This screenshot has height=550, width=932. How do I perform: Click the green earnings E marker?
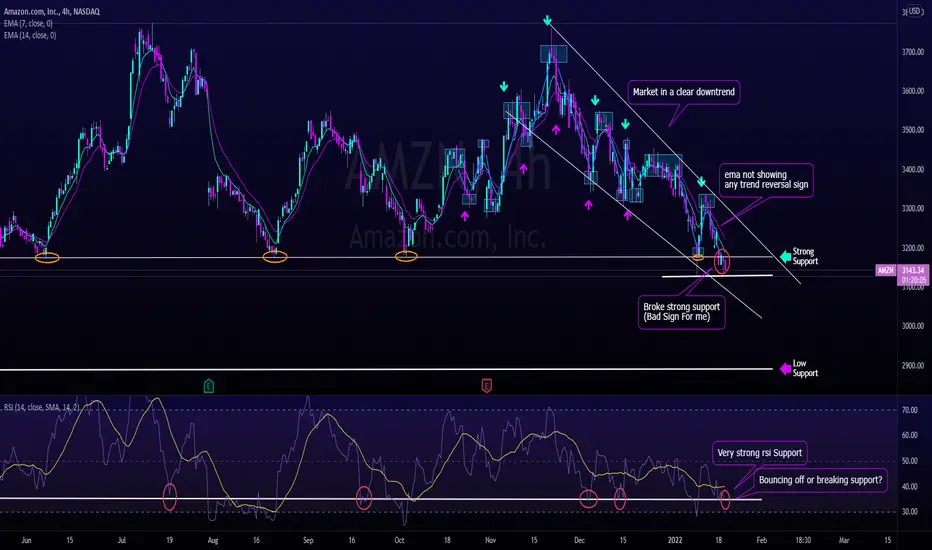(x=209, y=386)
